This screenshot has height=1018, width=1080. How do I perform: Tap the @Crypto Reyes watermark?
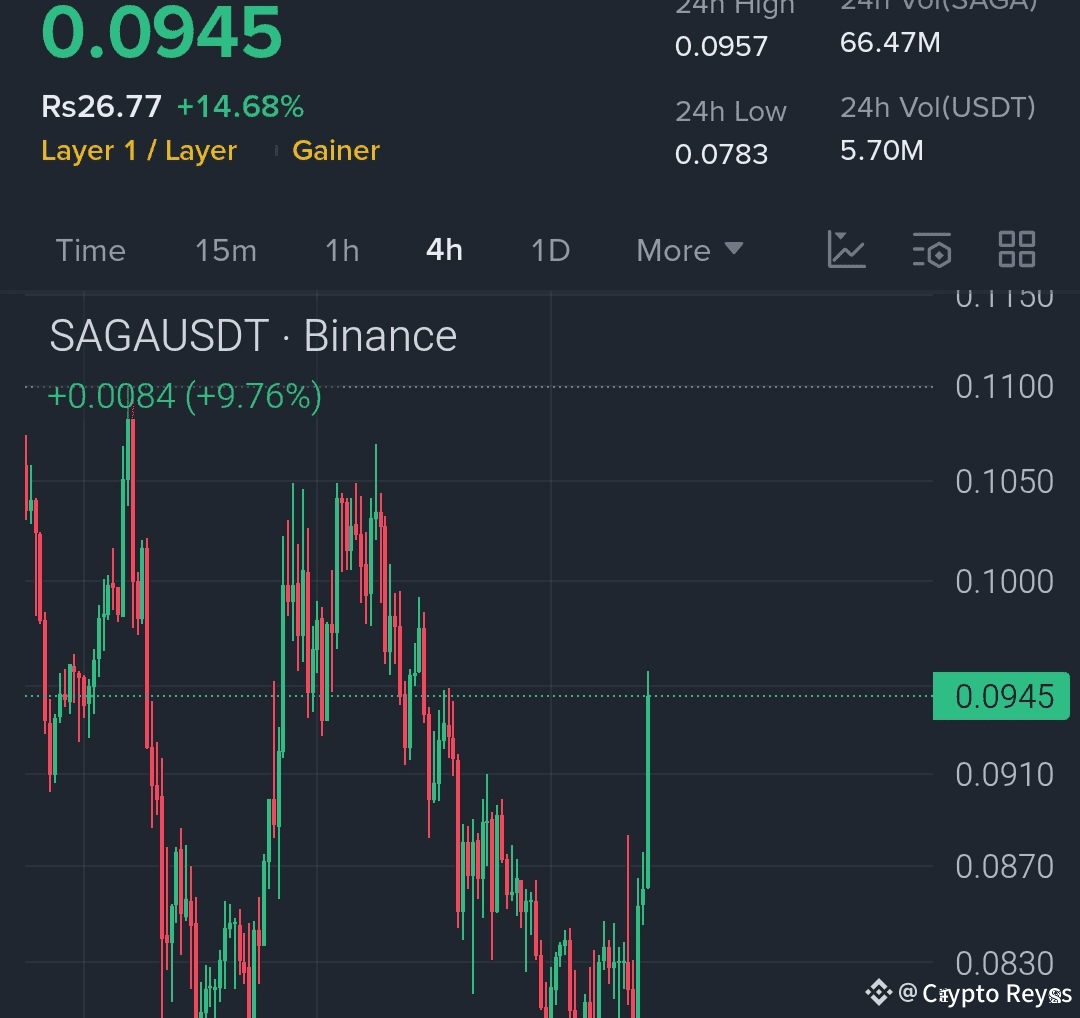(x=985, y=994)
